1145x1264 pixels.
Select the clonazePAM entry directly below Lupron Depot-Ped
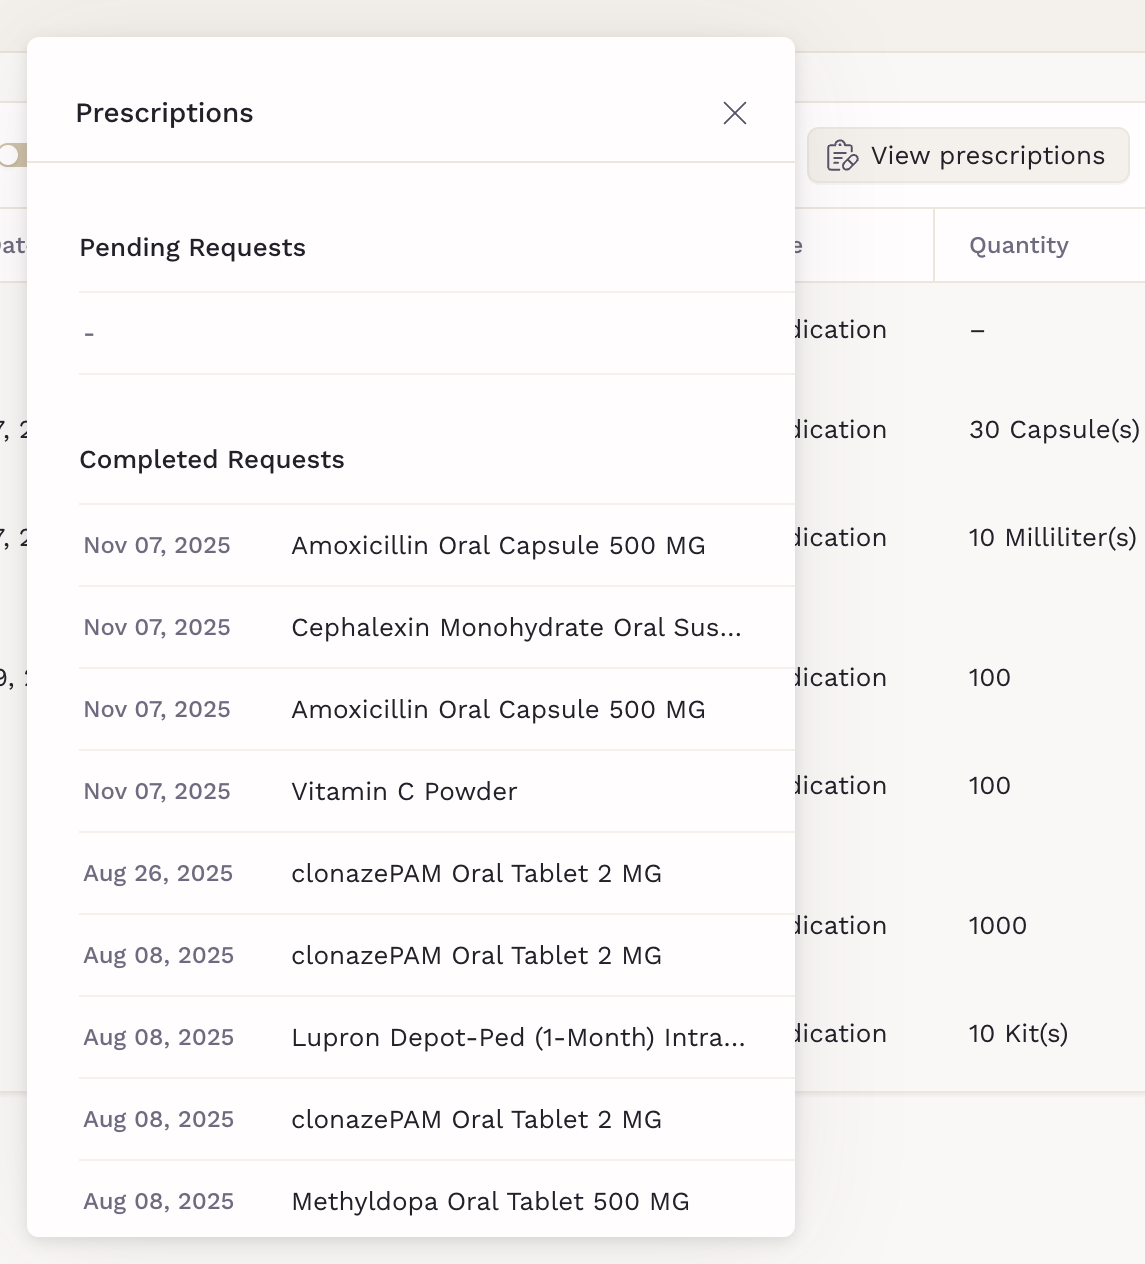click(x=476, y=1120)
